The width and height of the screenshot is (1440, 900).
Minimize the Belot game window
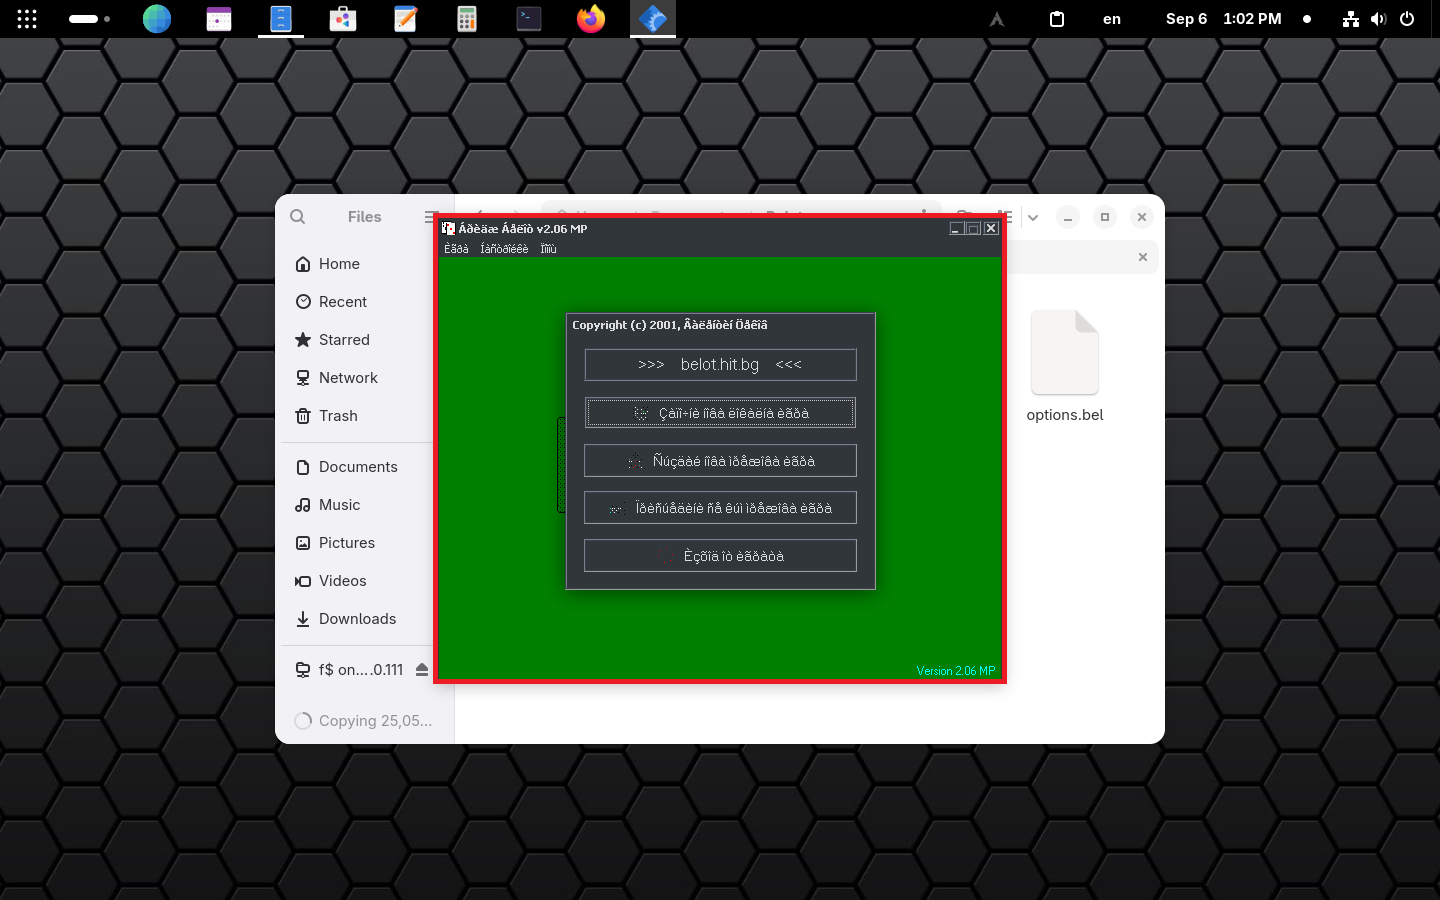pos(956,229)
